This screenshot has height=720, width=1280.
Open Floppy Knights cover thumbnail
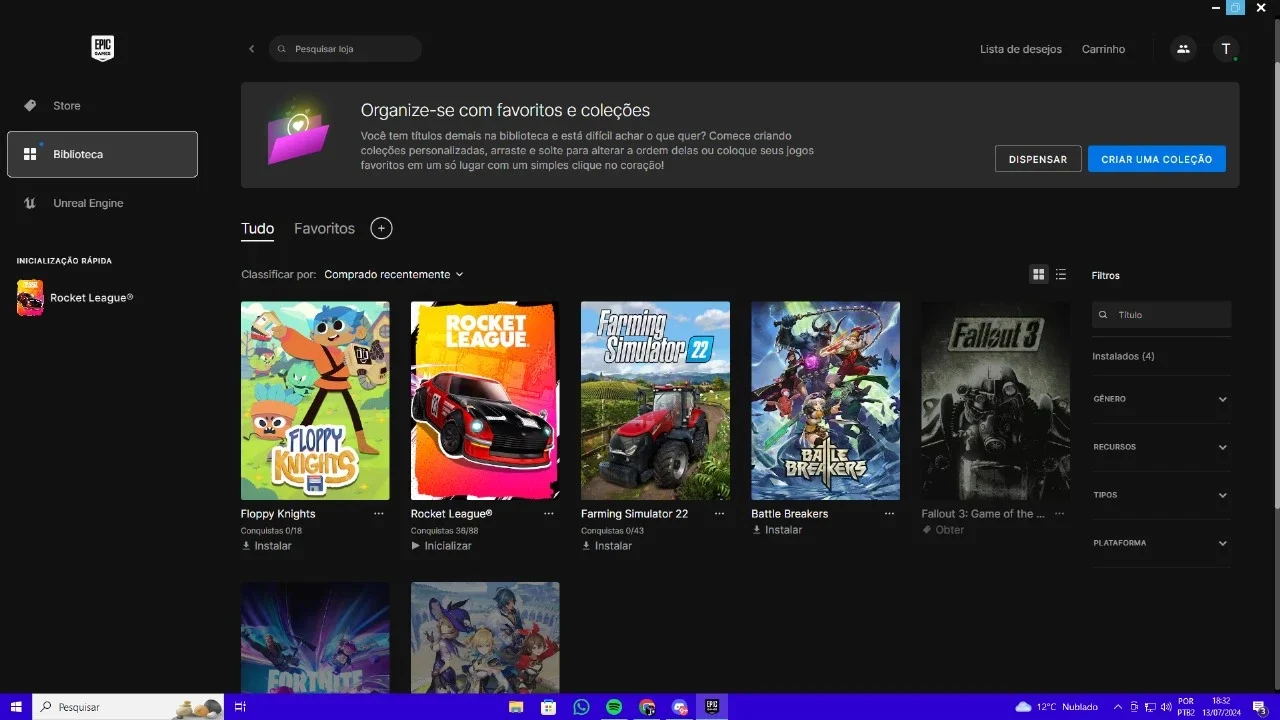[315, 401]
